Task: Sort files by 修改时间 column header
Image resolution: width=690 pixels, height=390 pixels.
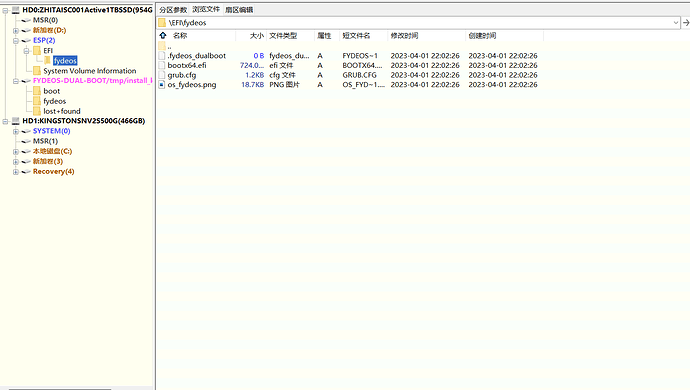Action: 426,36
